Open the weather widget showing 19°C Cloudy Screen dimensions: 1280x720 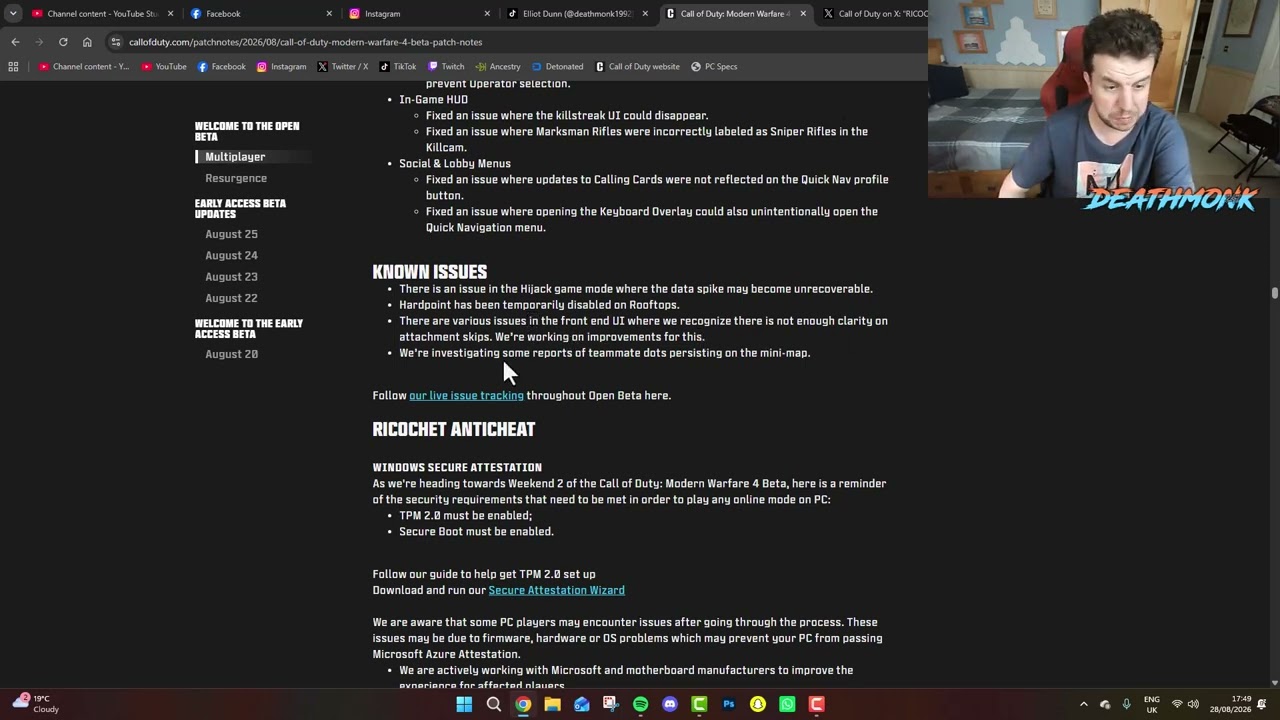click(x=36, y=704)
